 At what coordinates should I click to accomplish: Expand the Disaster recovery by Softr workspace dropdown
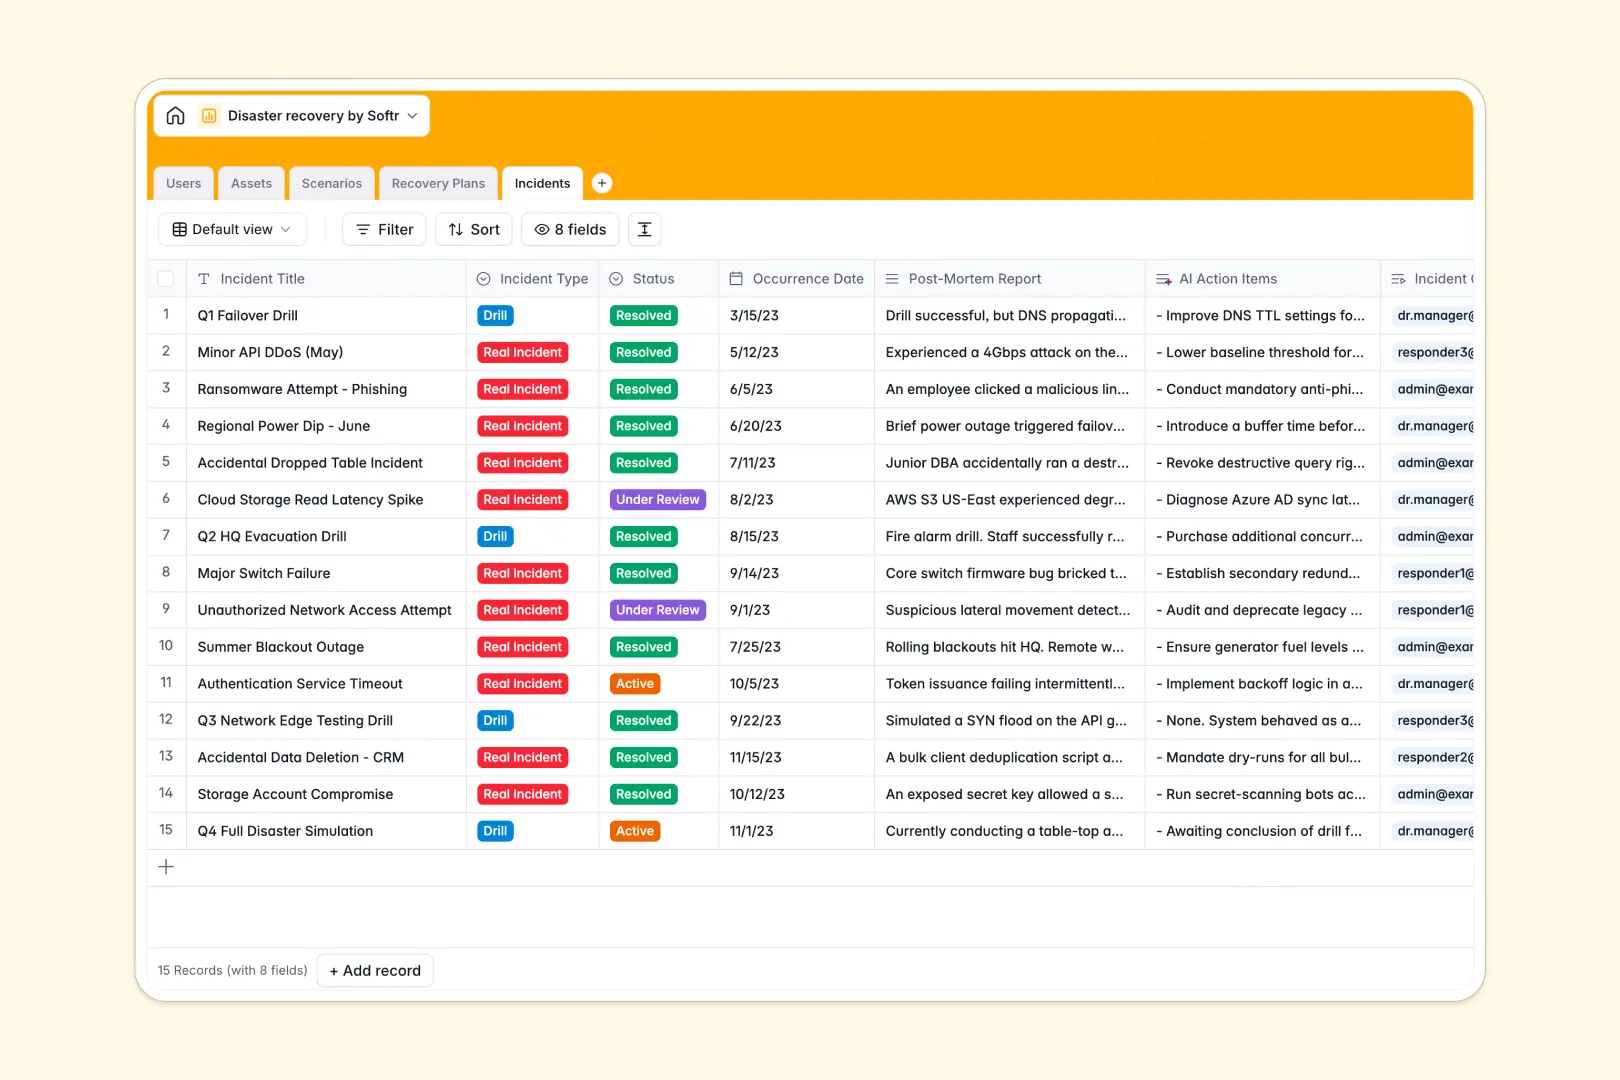pos(412,115)
